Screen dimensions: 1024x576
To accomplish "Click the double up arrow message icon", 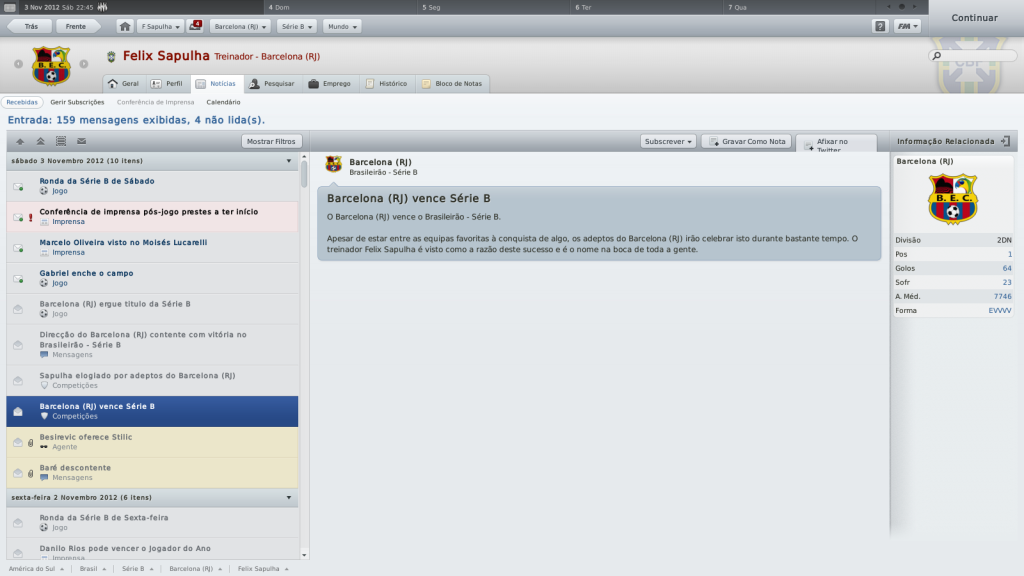I will [40, 141].
